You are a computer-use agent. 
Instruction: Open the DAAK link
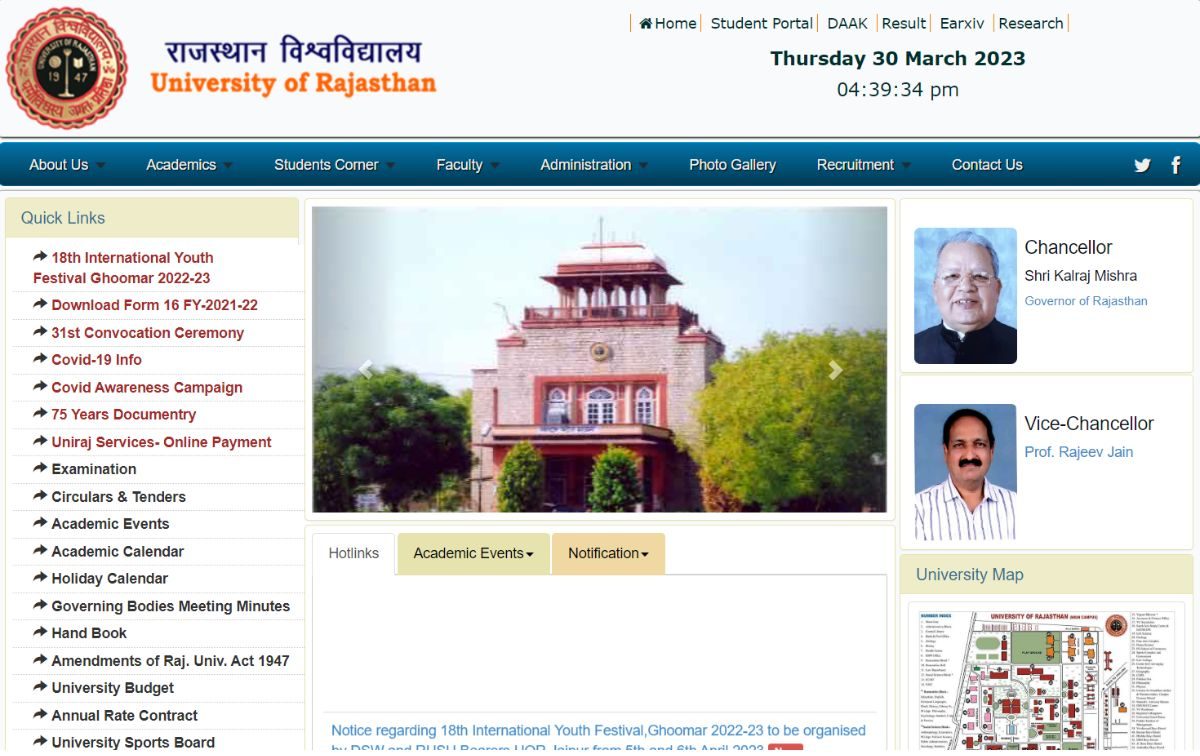847,23
